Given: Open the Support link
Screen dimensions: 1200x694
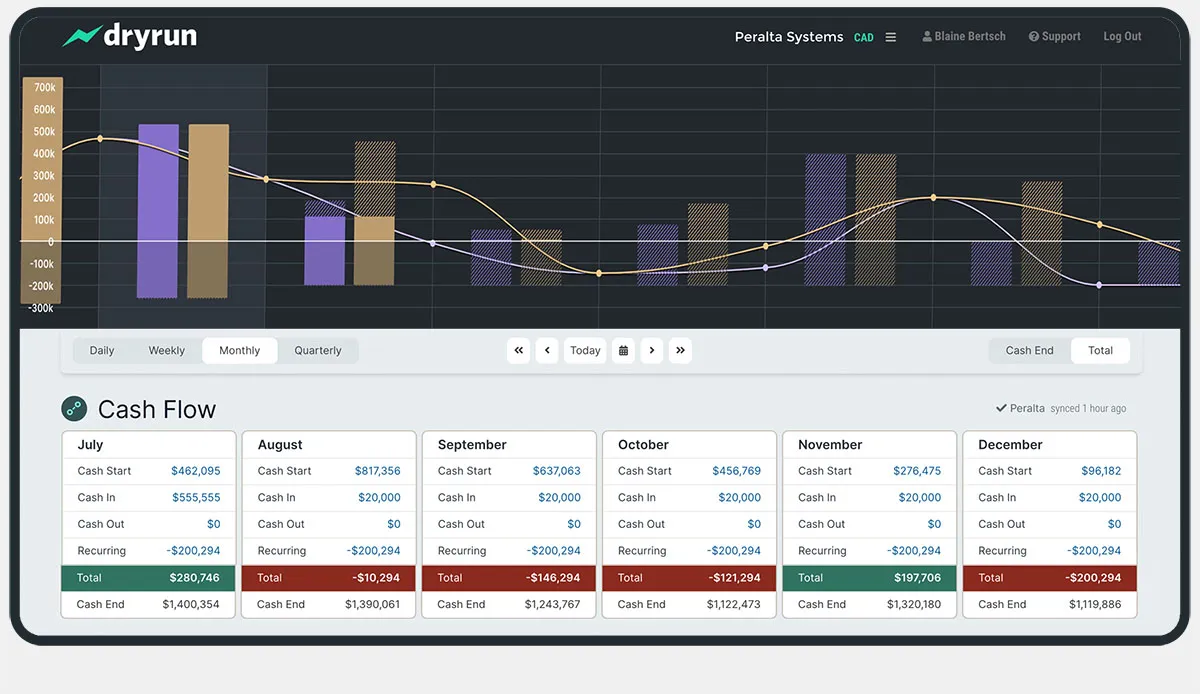Looking at the screenshot, I should tap(1054, 37).
